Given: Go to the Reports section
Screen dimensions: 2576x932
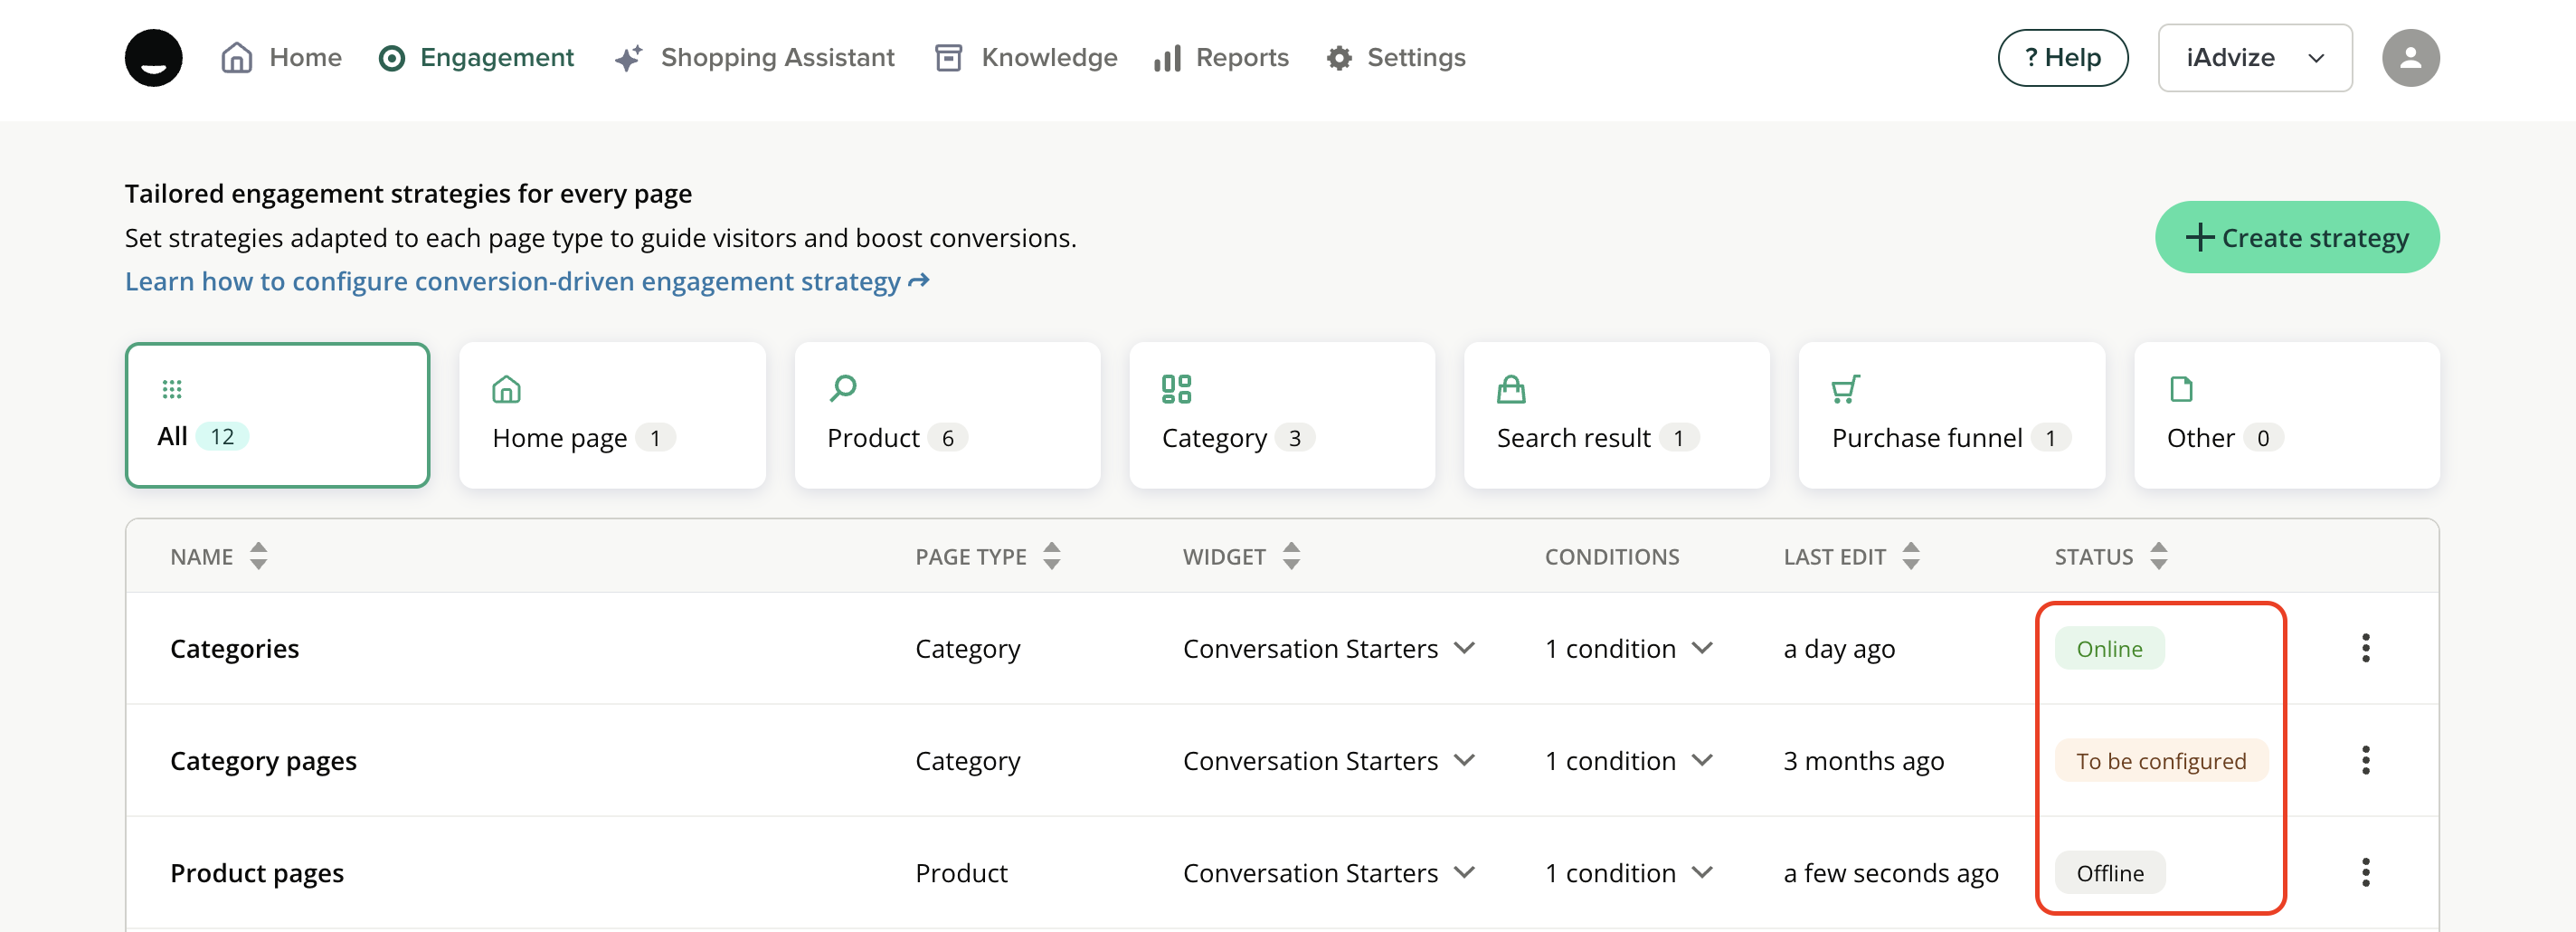Looking at the screenshot, I should pyautogui.click(x=1221, y=58).
